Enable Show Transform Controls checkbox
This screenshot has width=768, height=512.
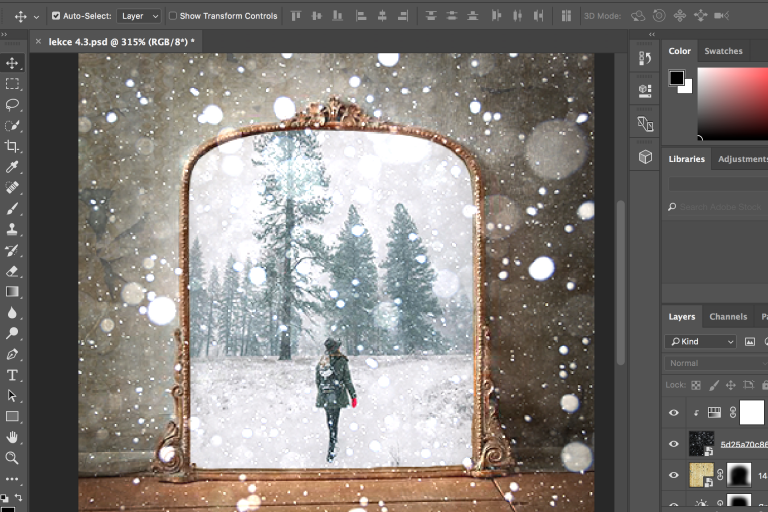pos(173,16)
